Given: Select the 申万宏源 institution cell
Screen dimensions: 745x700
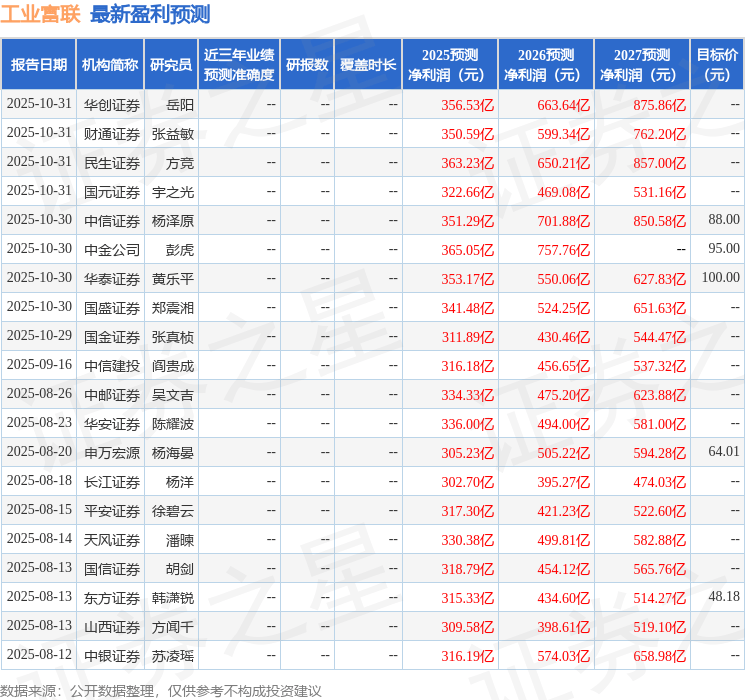Looking at the screenshot, I should tap(112, 453).
